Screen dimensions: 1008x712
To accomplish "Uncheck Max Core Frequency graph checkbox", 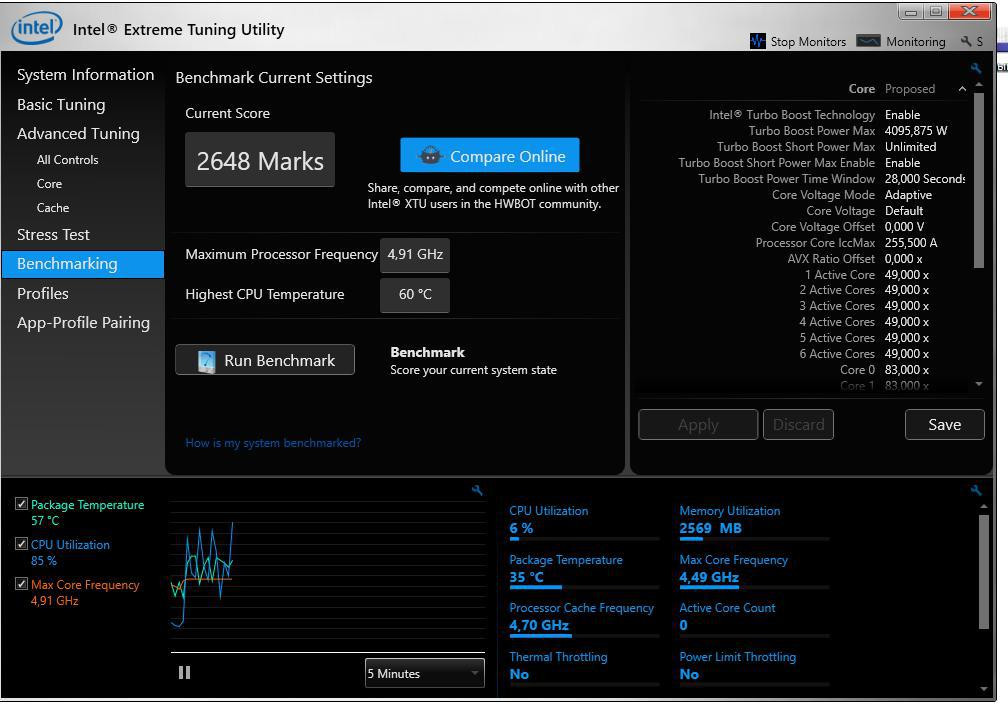I will [21, 583].
